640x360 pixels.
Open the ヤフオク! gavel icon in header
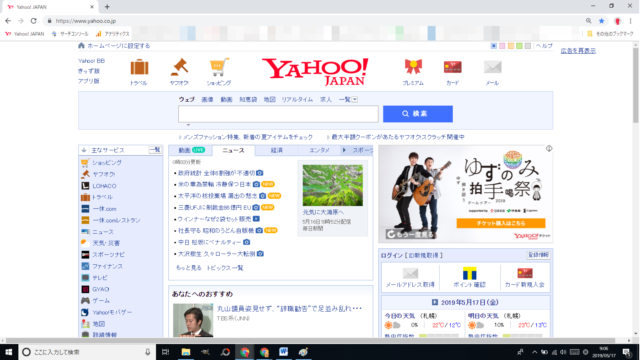pos(179,67)
